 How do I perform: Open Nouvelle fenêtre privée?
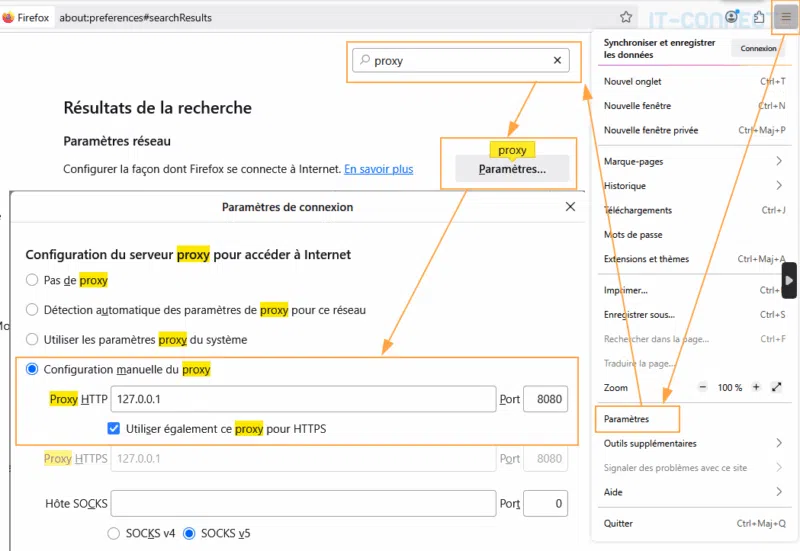click(x=694, y=130)
